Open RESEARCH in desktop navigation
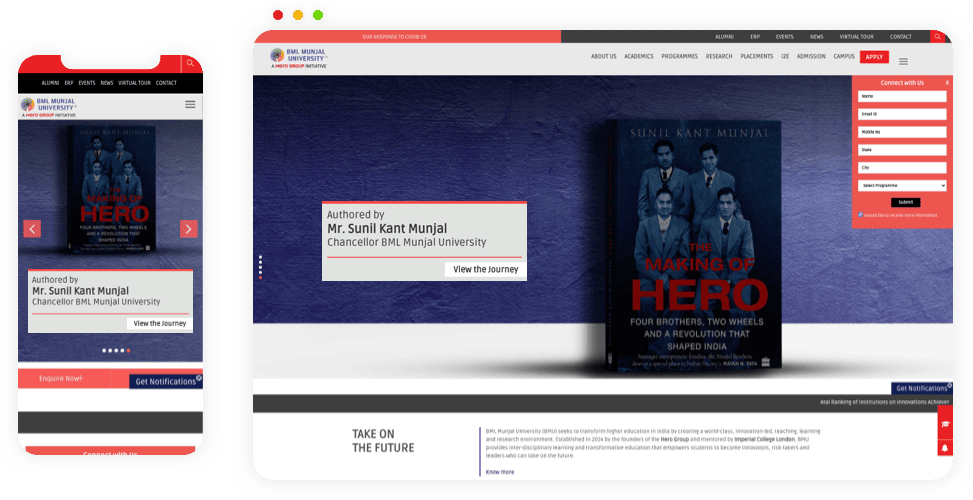 click(x=719, y=56)
